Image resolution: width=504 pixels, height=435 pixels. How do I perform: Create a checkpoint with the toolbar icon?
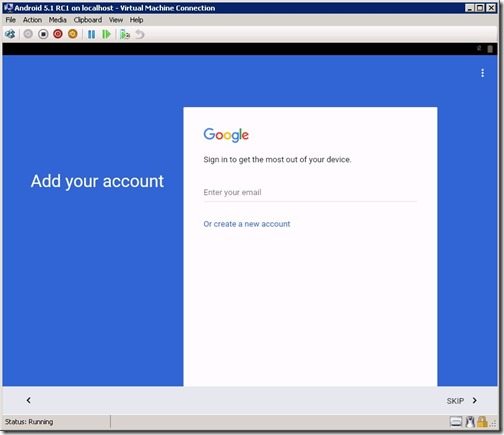pos(125,34)
